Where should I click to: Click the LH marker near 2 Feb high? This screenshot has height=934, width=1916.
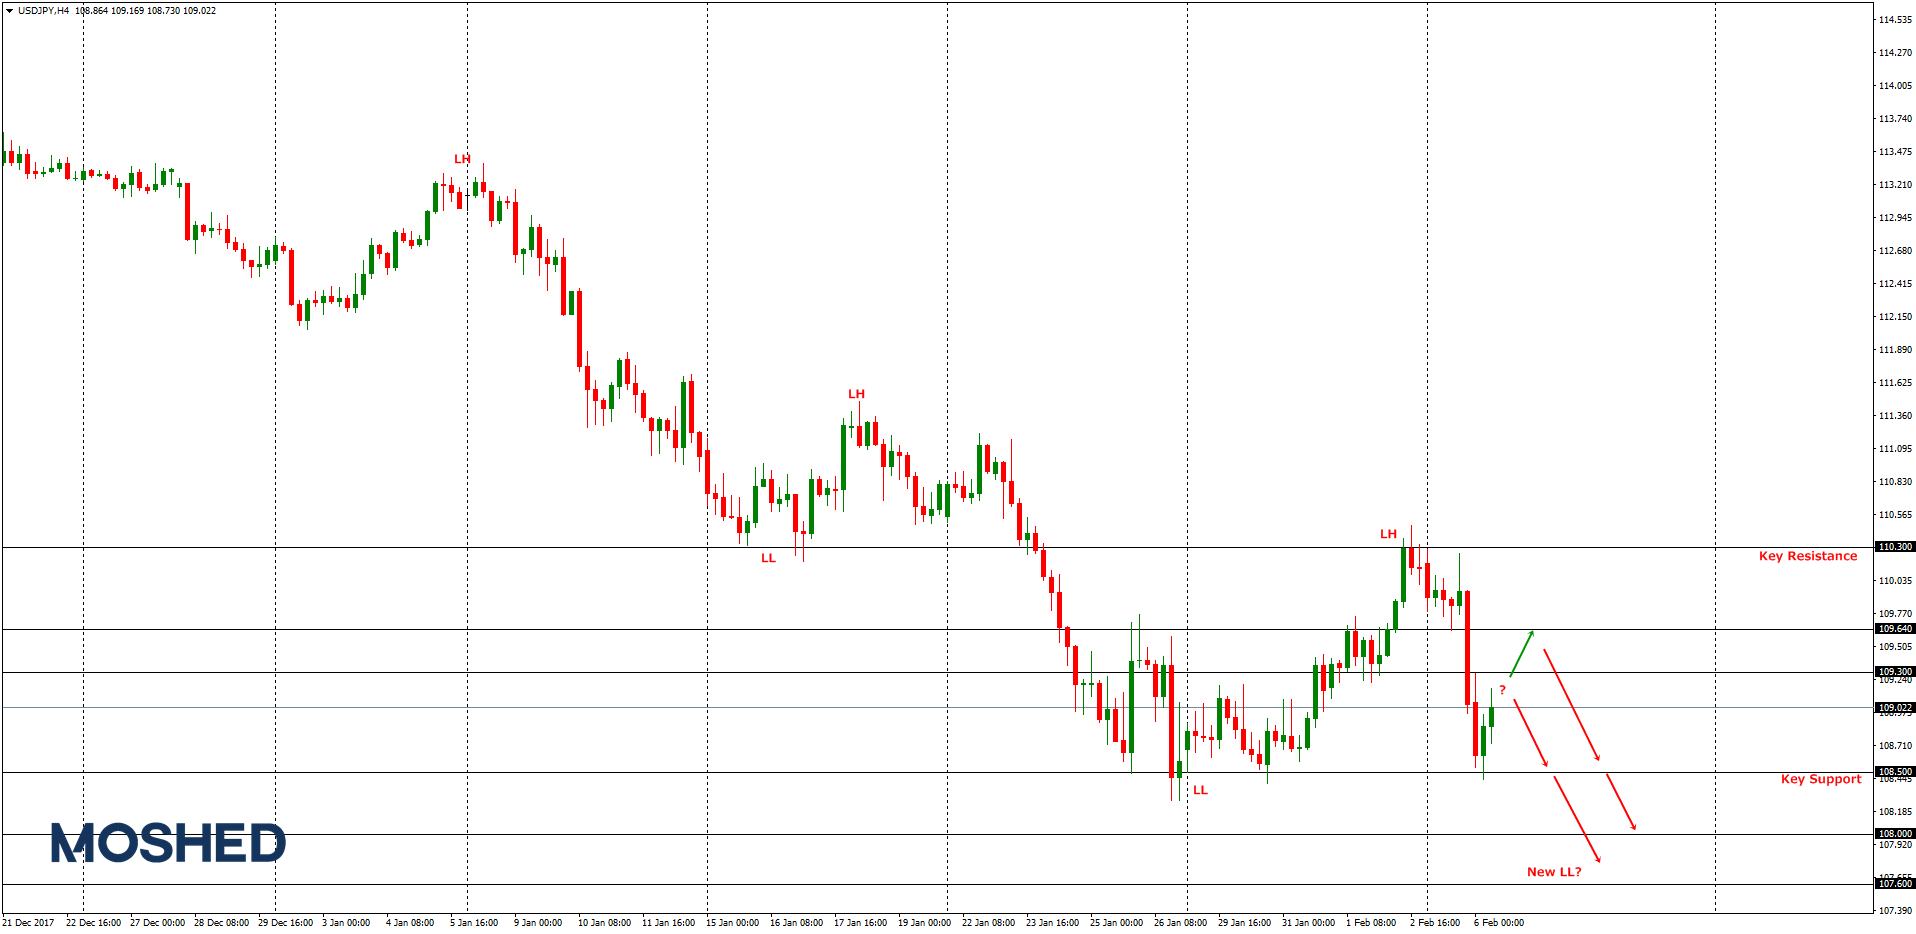pos(1387,534)
